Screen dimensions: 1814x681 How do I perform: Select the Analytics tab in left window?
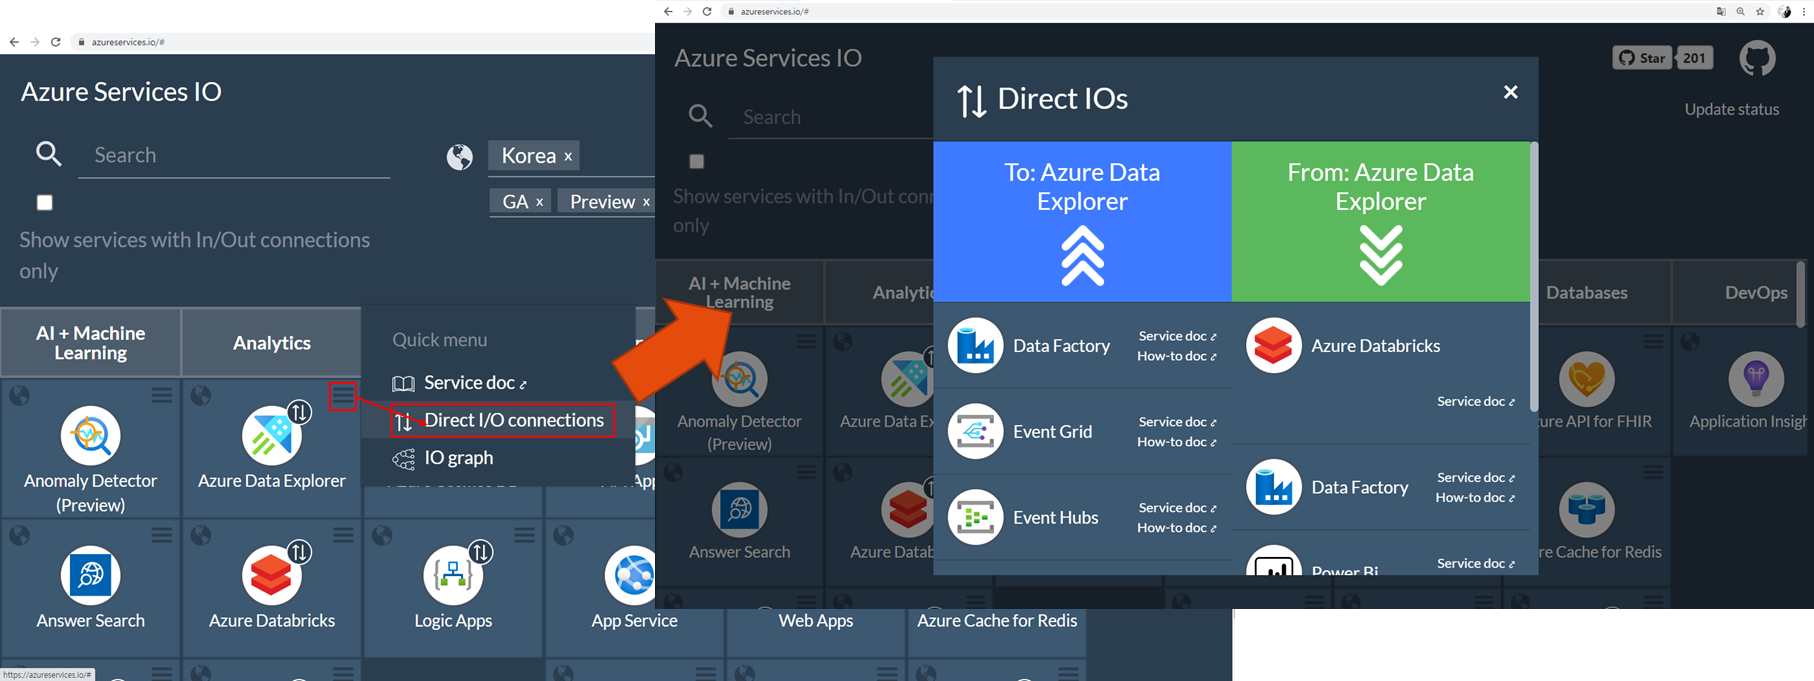271,342
